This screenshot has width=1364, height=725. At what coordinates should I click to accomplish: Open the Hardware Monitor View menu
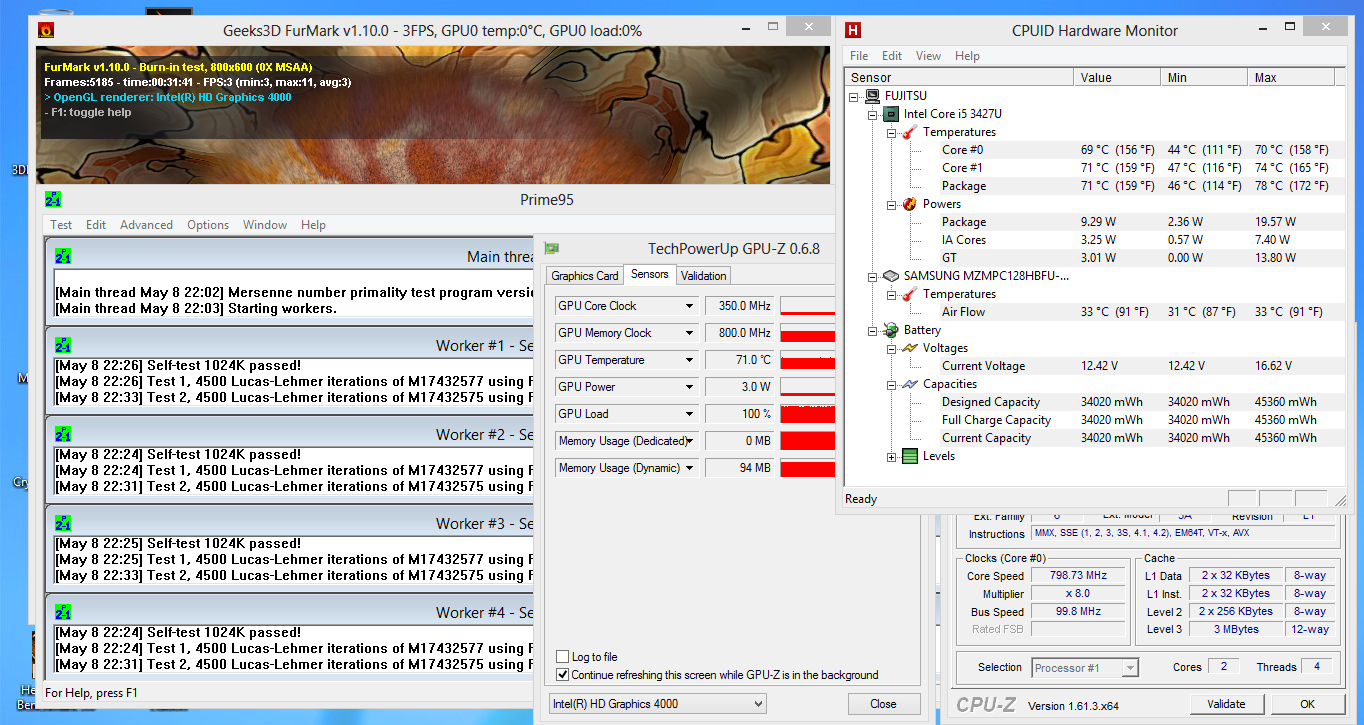[x=928, y=56]
